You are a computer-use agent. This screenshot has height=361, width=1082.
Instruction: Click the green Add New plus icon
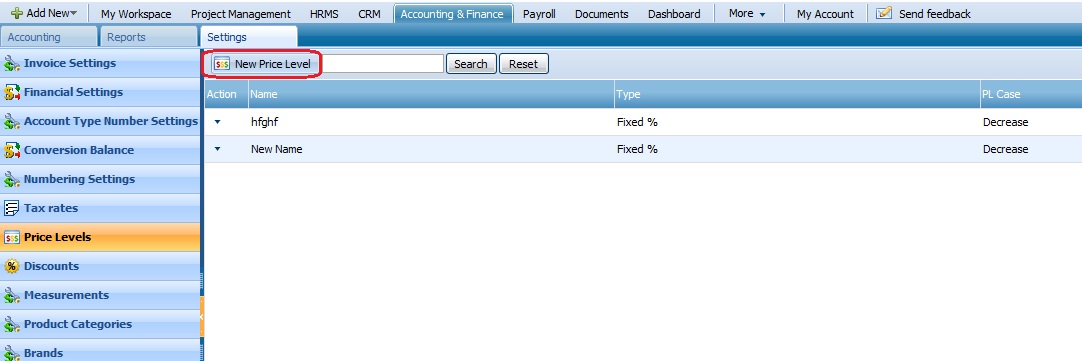[x=17, y=13]
